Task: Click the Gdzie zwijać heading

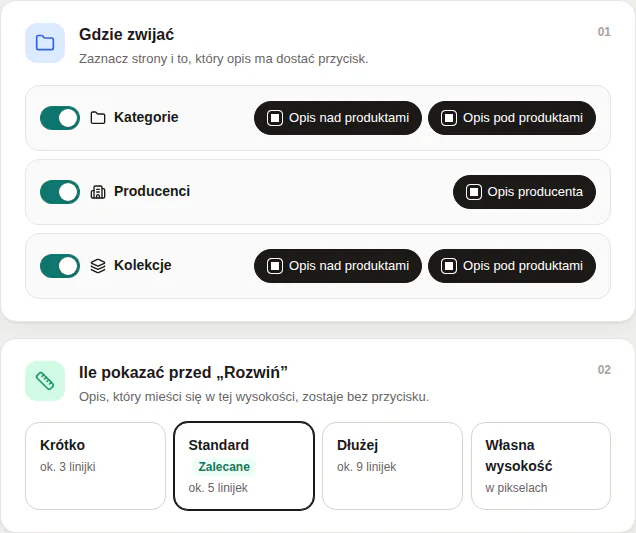Action: (x=127, y=34)
